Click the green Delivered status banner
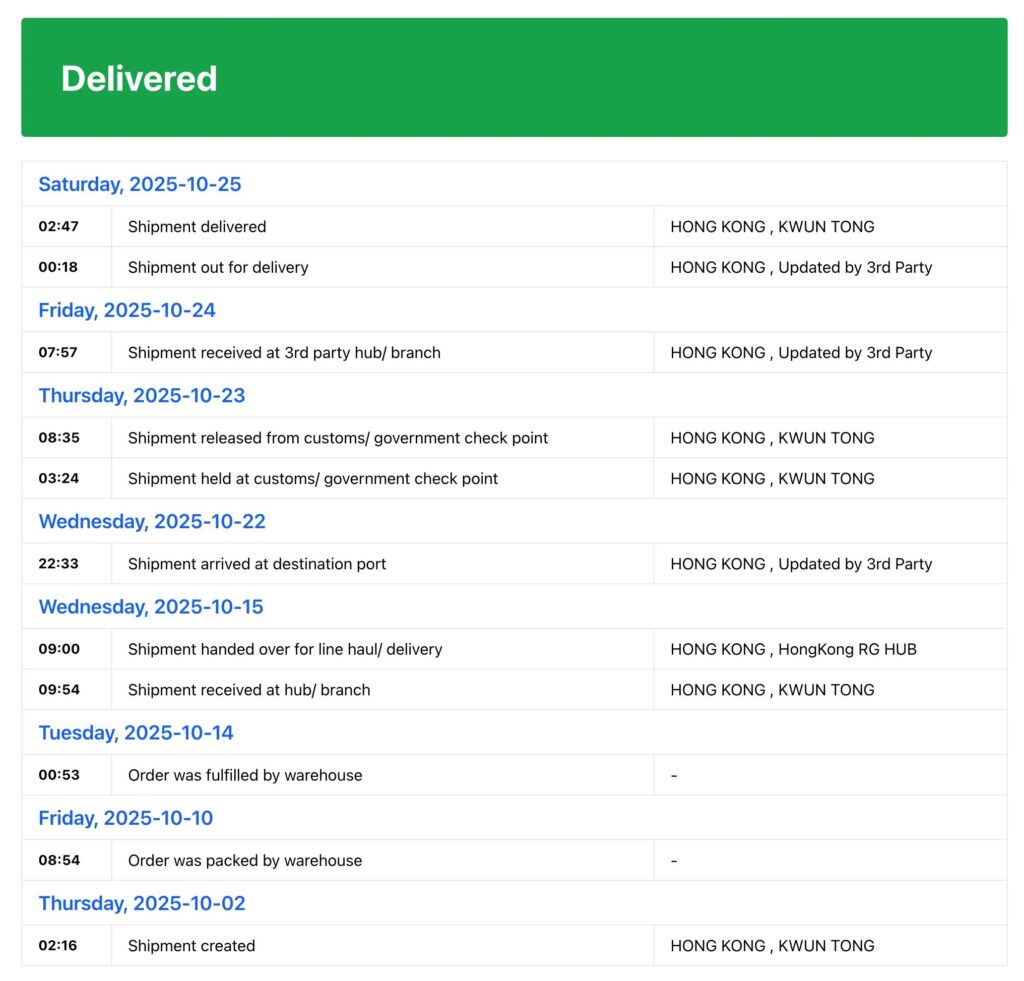 tap(513, 78)
